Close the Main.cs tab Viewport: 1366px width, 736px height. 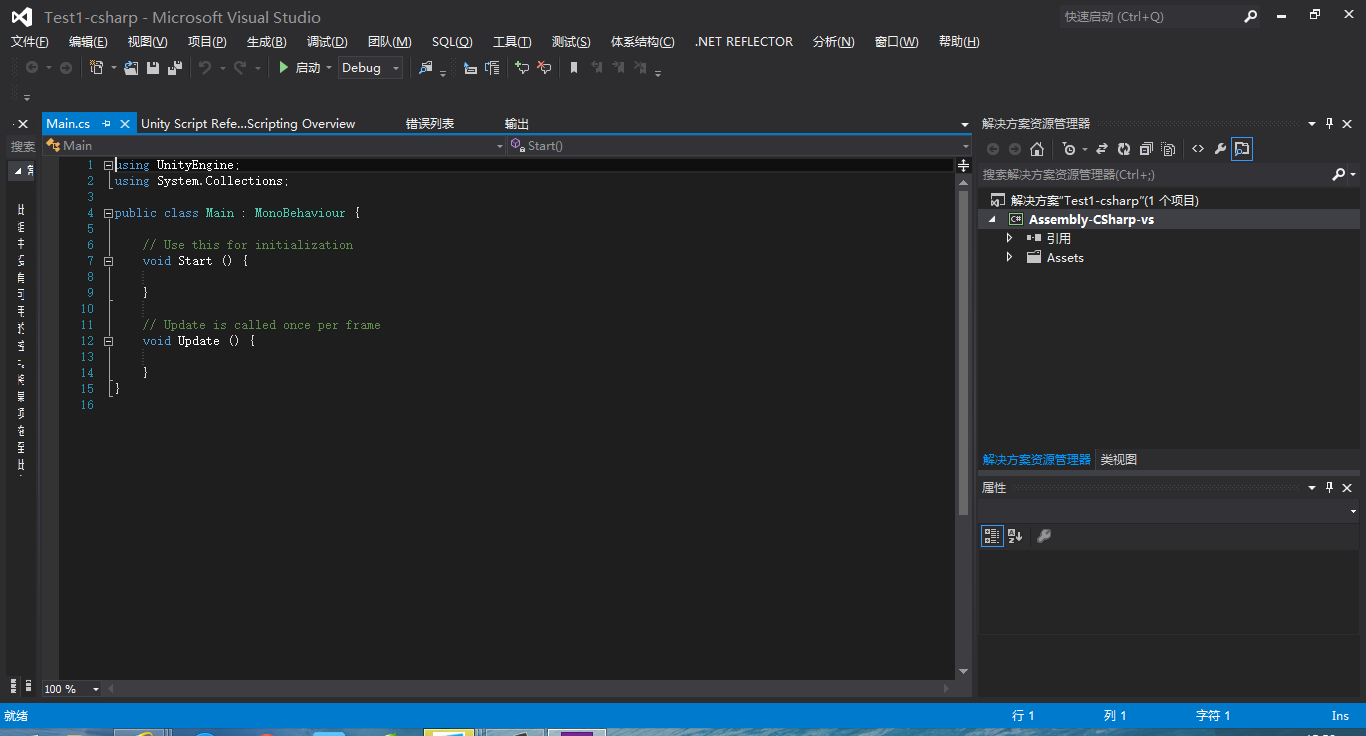coord(125,124)
